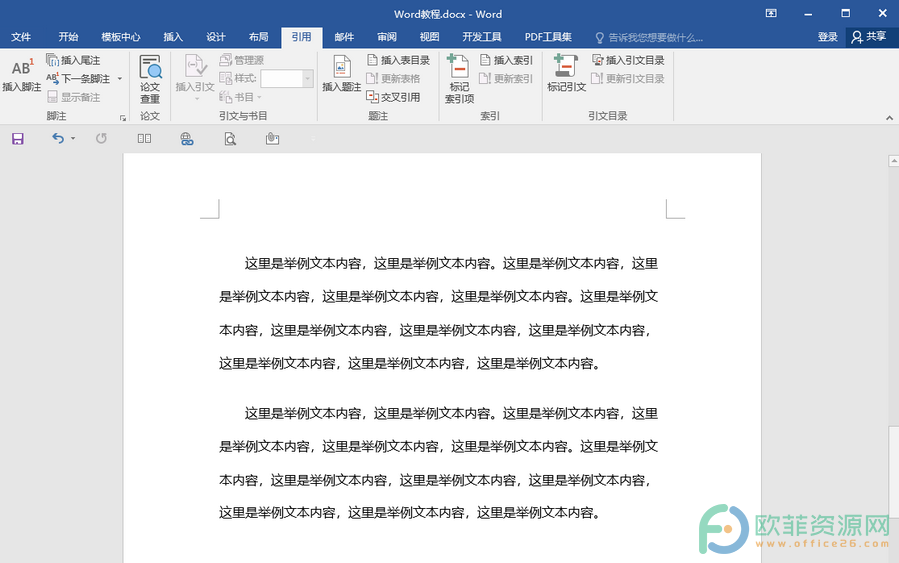Insert a caption (插入题注)

point(342,73)
